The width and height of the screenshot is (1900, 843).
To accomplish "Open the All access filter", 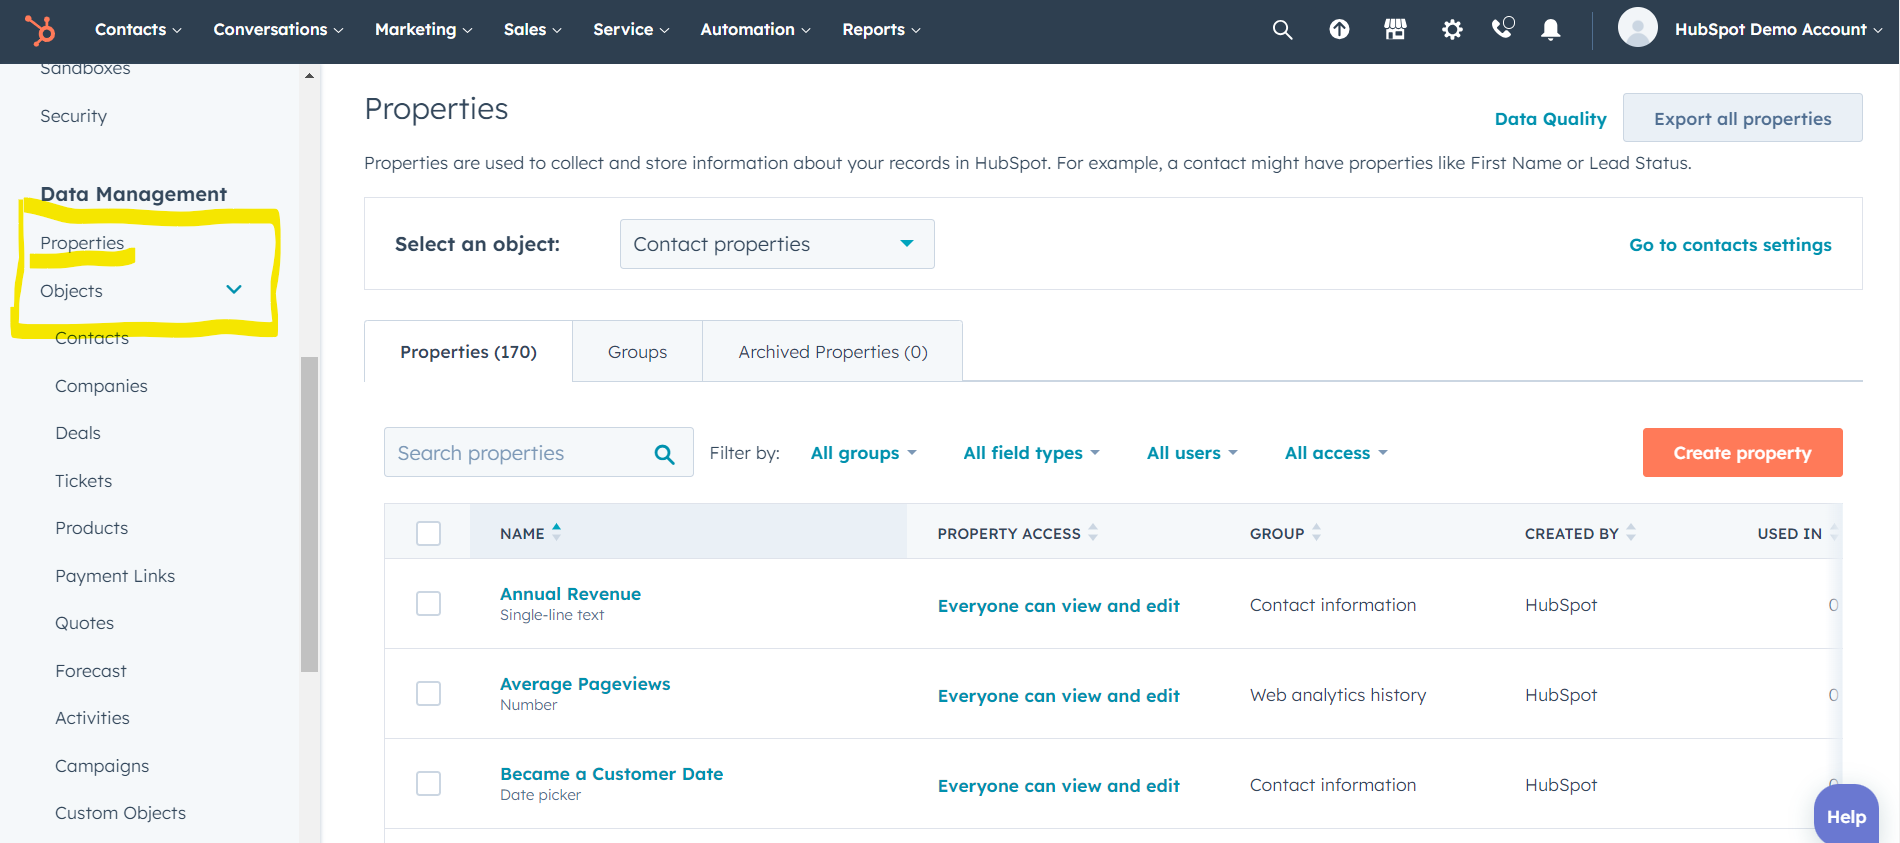I will (x=1336, y=453).
